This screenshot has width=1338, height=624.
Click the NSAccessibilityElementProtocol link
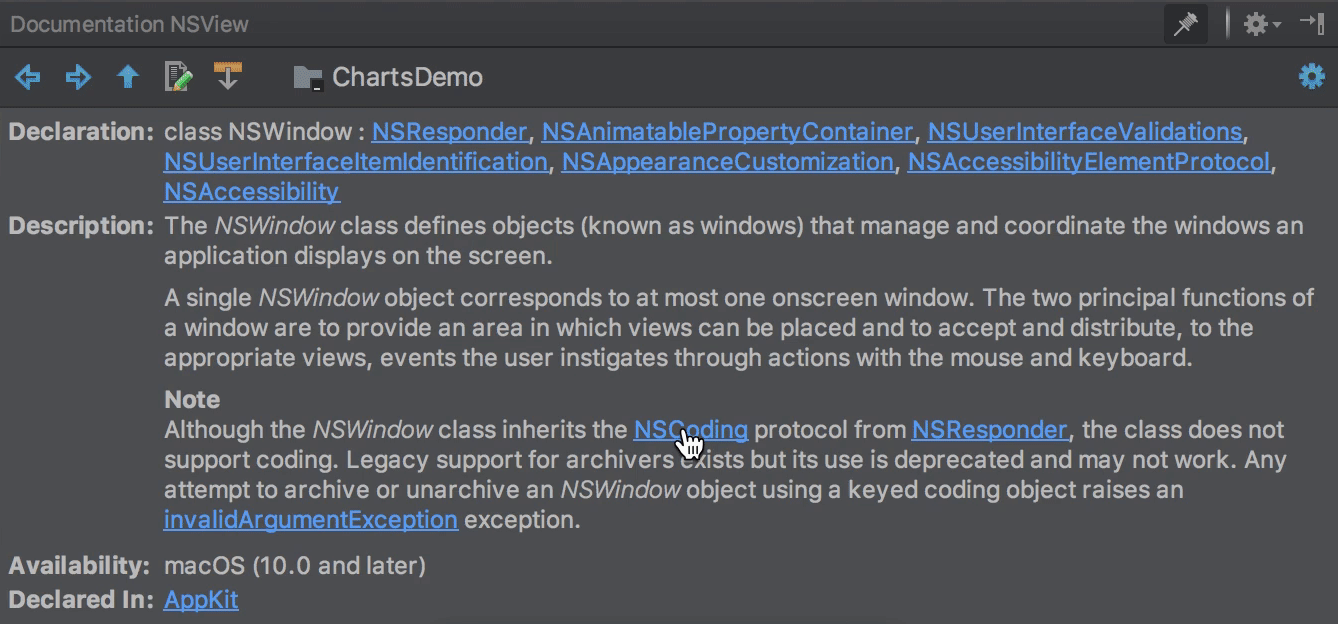click(x=1089, y=161)
